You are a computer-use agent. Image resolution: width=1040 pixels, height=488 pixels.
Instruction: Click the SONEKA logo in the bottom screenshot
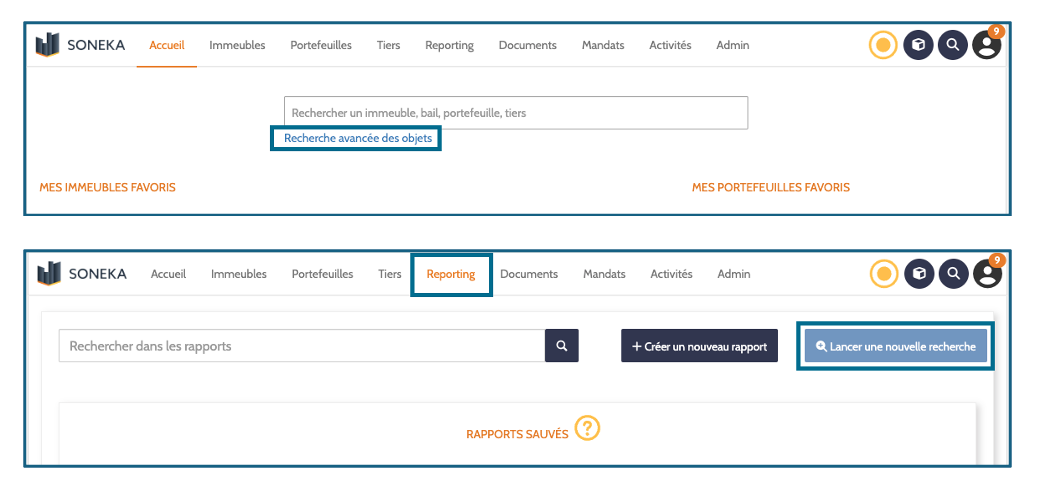click(x=82, y=274)
